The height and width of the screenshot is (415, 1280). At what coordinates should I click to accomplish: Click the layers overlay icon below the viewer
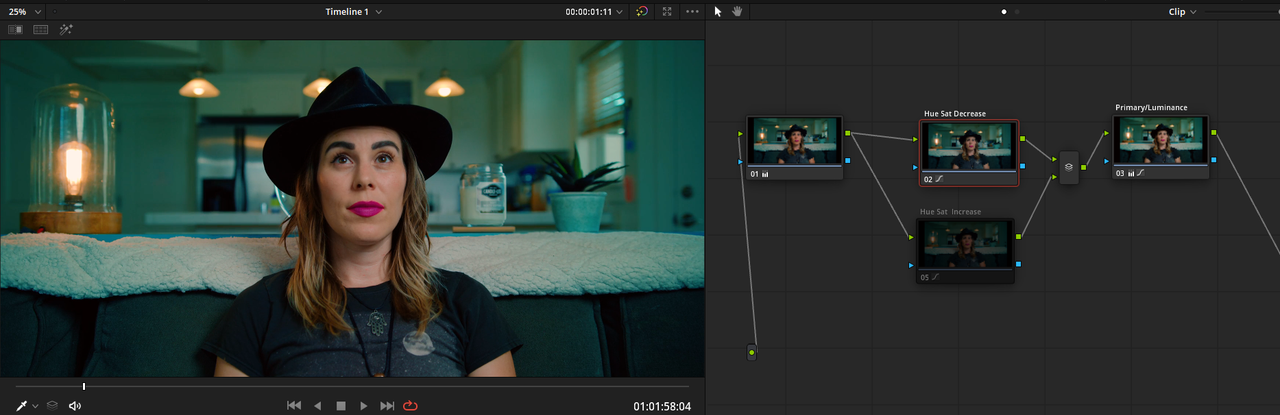pos(52,405)
